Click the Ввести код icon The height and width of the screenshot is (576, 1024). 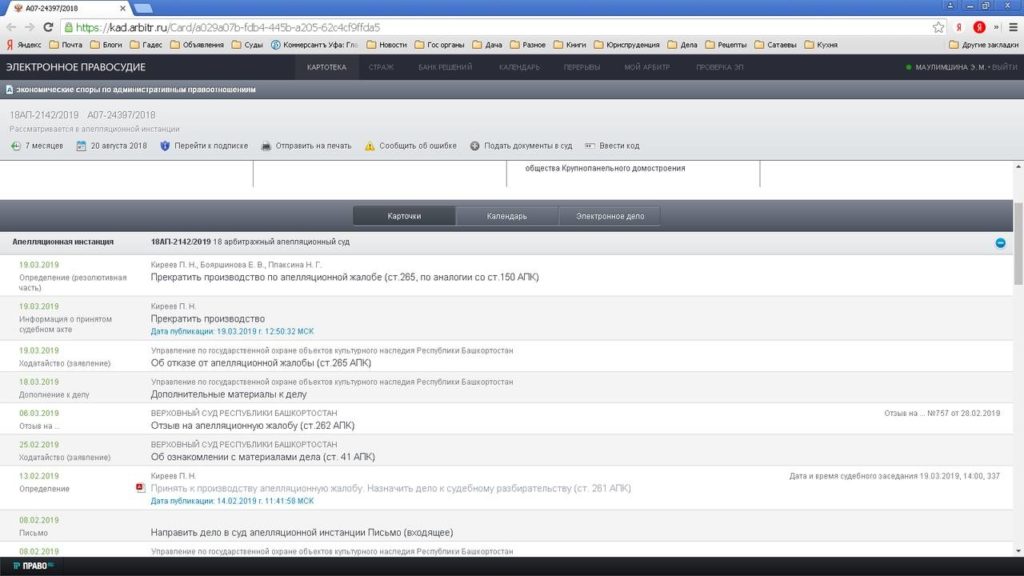[590, 146]
